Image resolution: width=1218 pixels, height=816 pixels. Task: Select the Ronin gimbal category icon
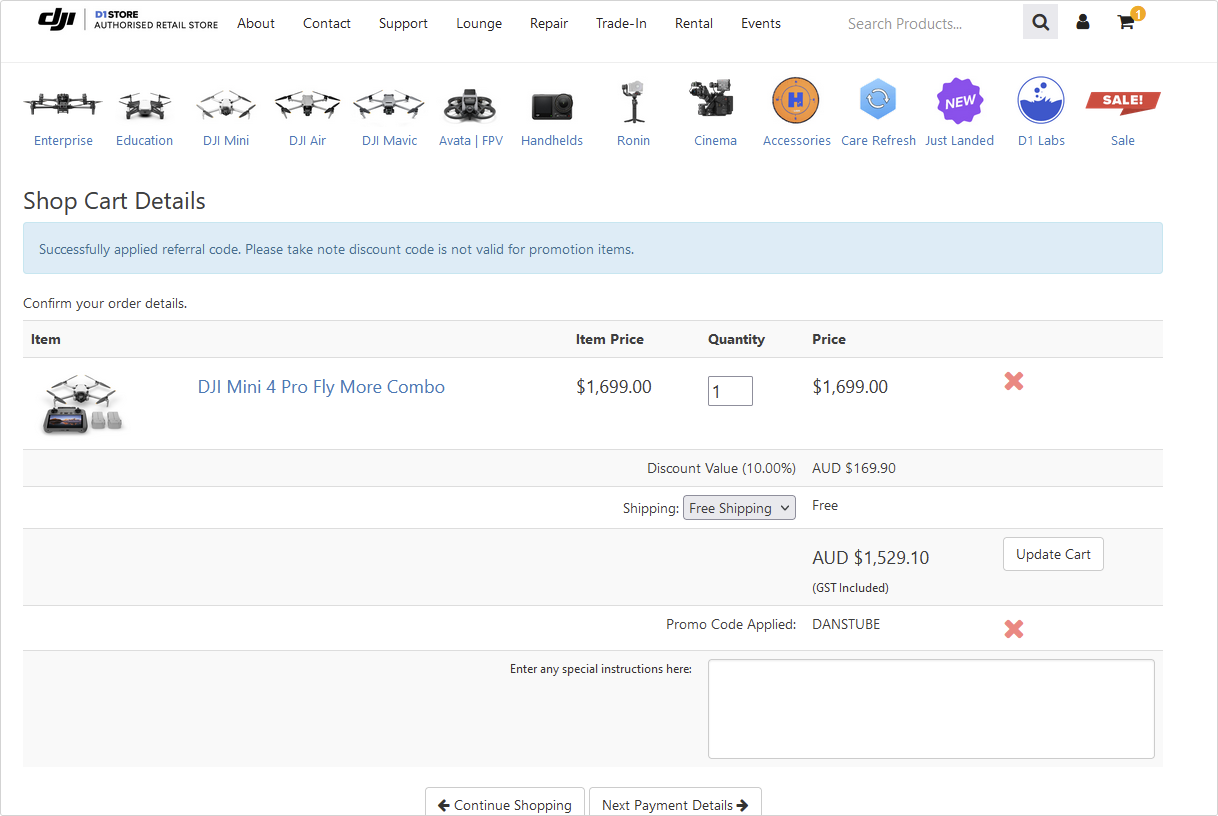coord(633,101)
